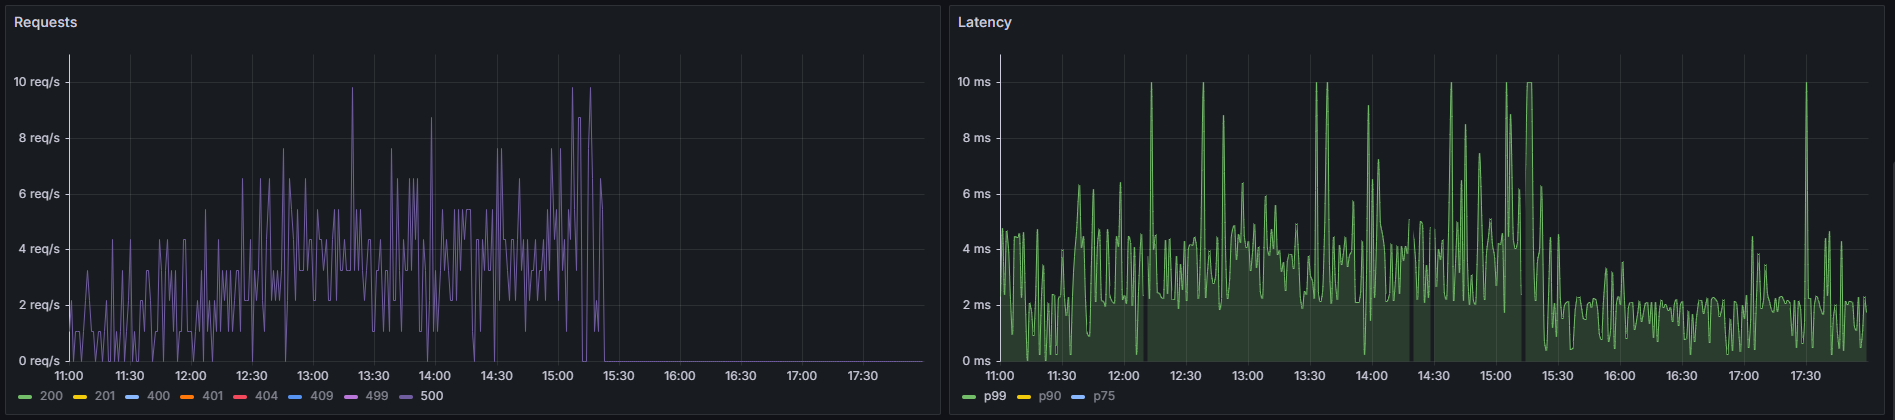The width and height of the screenshot is (1895, 420).
Task: Click the 6 req/s axis label
Action: point(39,194)
